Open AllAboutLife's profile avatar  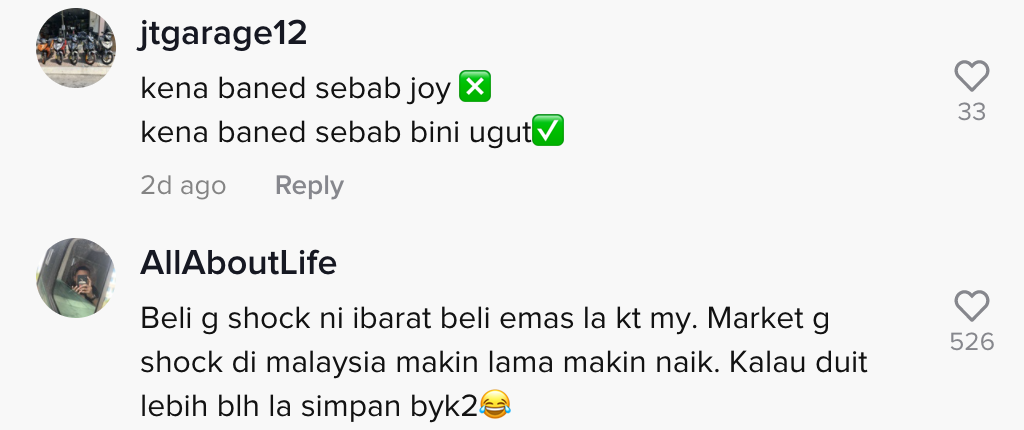tap(76, 278)
